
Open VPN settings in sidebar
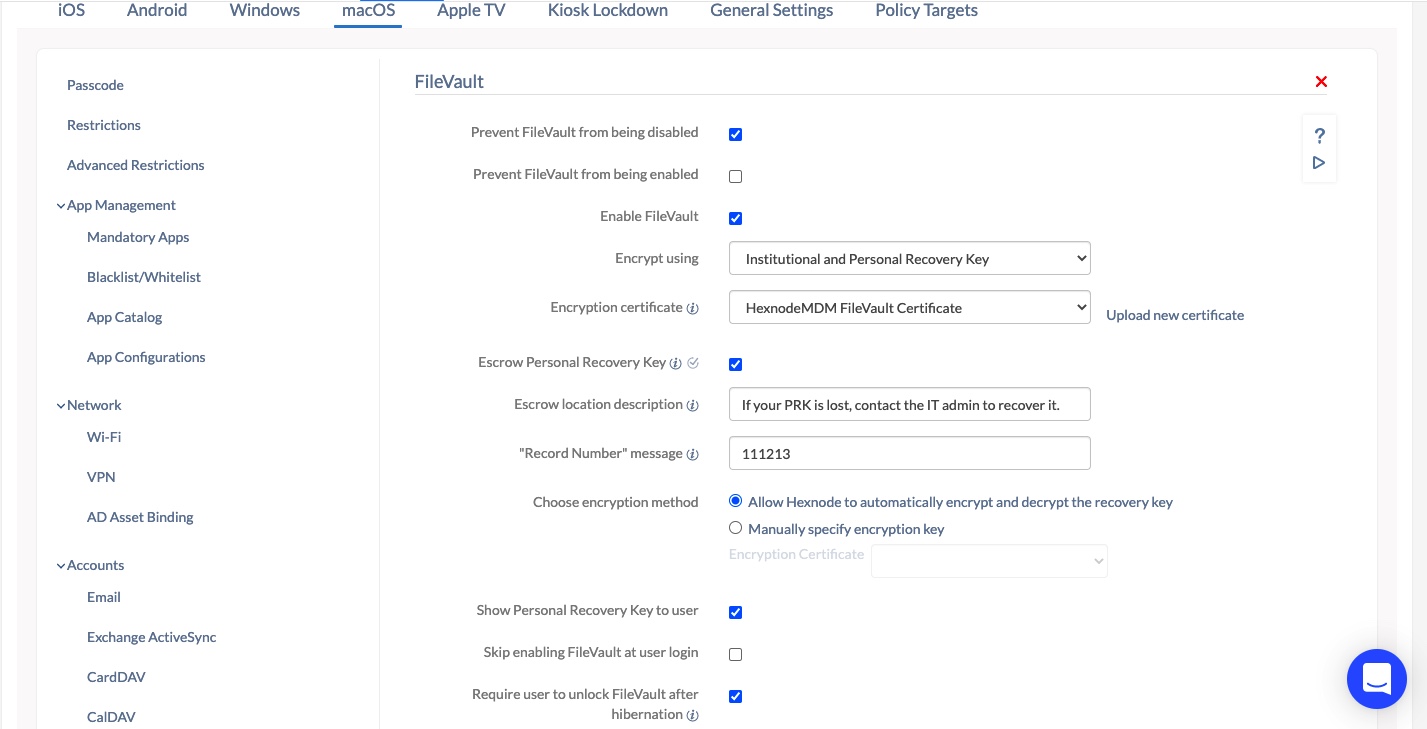coord(101,477)
